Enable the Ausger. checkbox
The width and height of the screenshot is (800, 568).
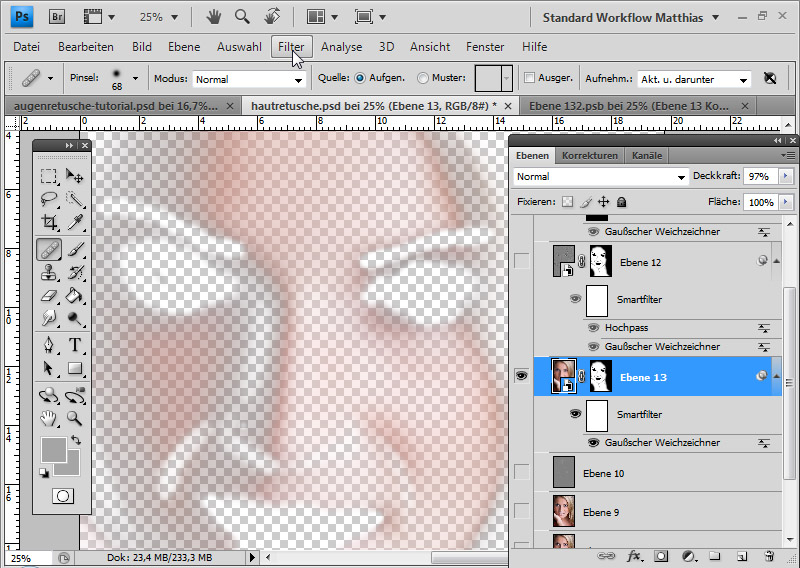pos(529,78)
